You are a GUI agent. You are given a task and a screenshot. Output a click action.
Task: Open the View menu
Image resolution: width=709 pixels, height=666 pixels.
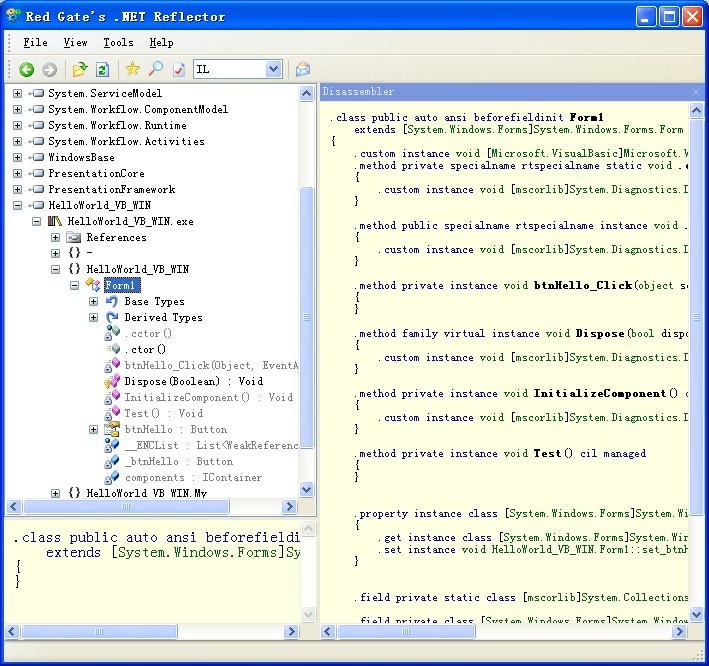coord(75,43)
